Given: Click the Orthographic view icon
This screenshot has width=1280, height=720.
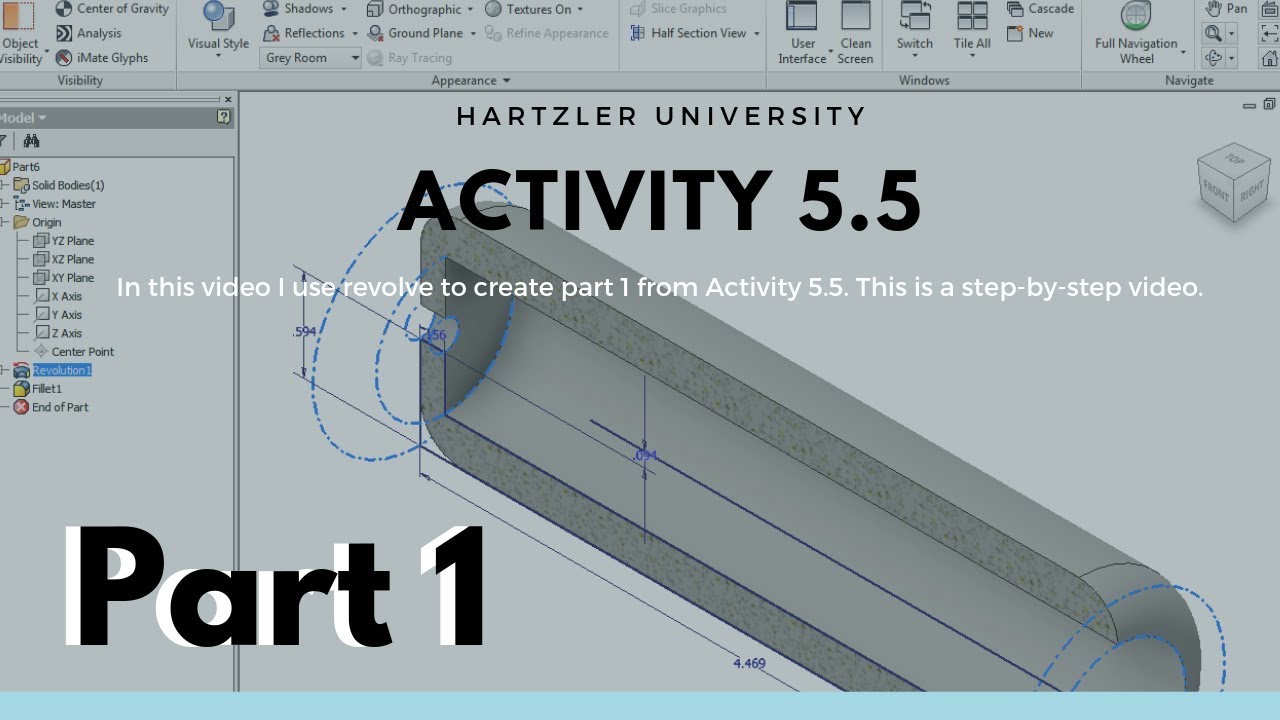Looking at the screenshot, I should [x=375, y=9].
